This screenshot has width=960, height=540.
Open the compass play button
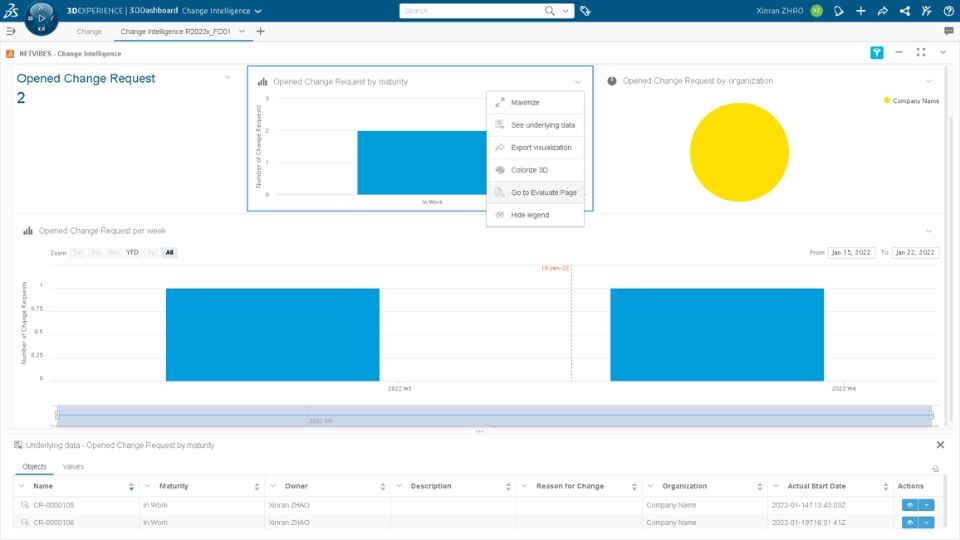[42, 18]
